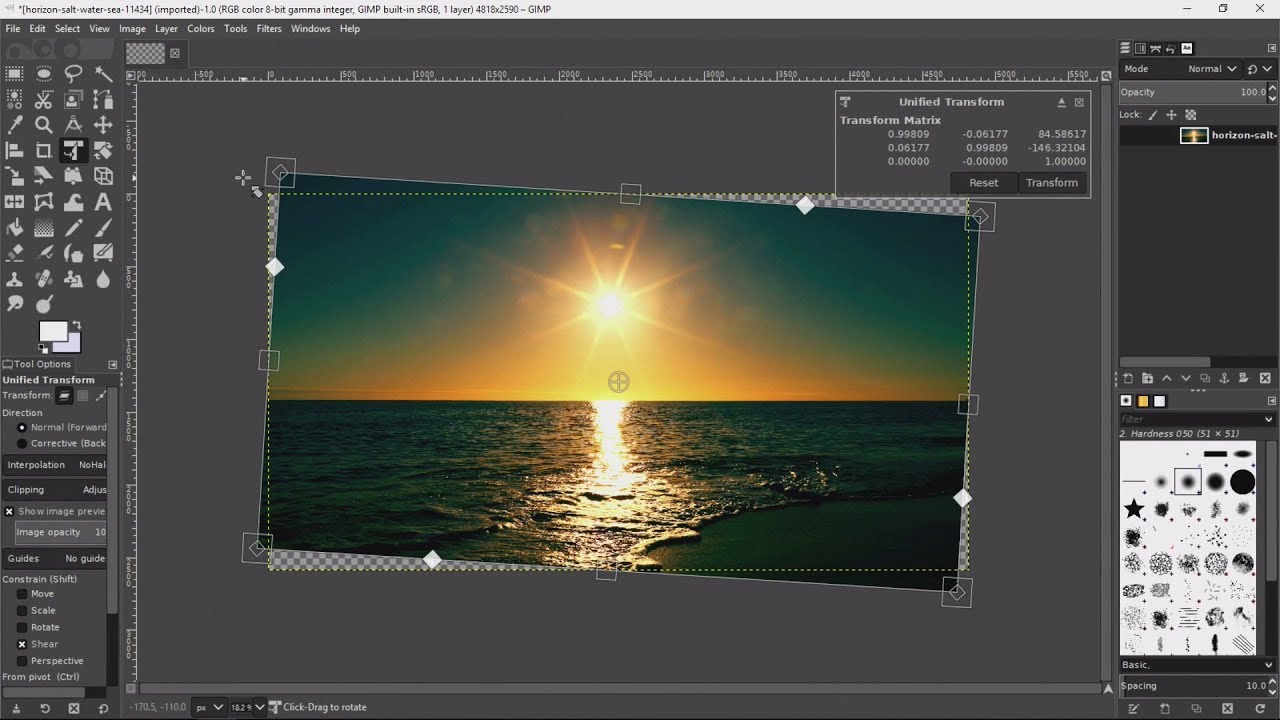
Task: Select the Scissors Select tool
Action: 44,100
